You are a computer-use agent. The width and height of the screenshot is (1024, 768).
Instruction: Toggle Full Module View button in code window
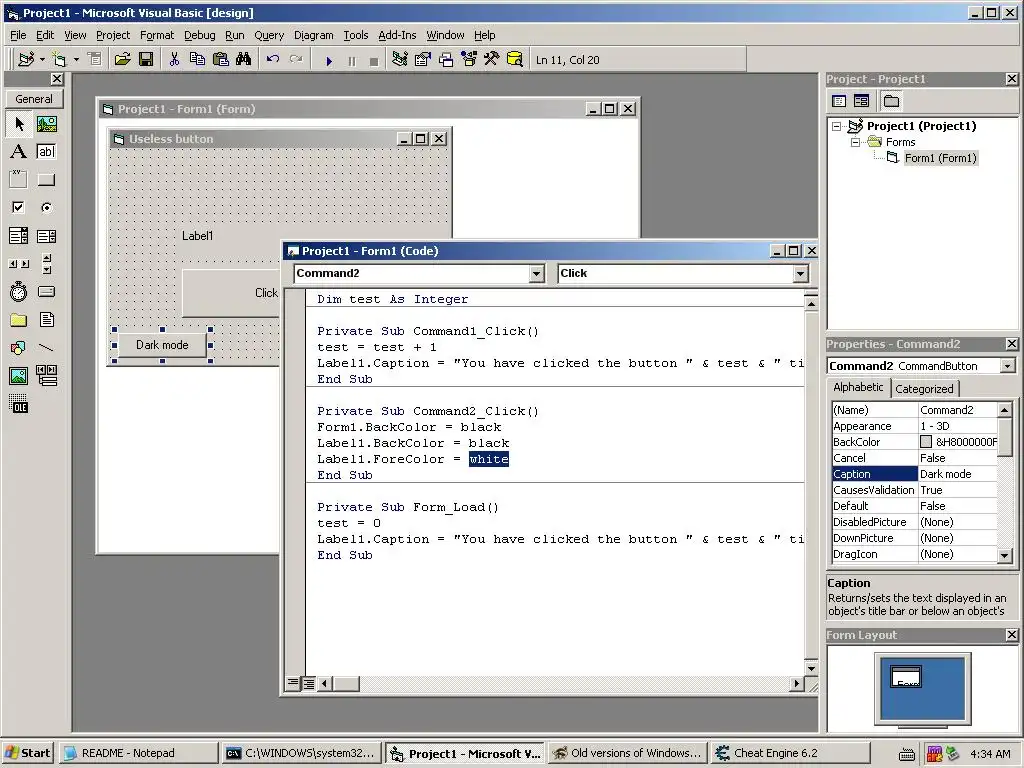pos(308,683)
